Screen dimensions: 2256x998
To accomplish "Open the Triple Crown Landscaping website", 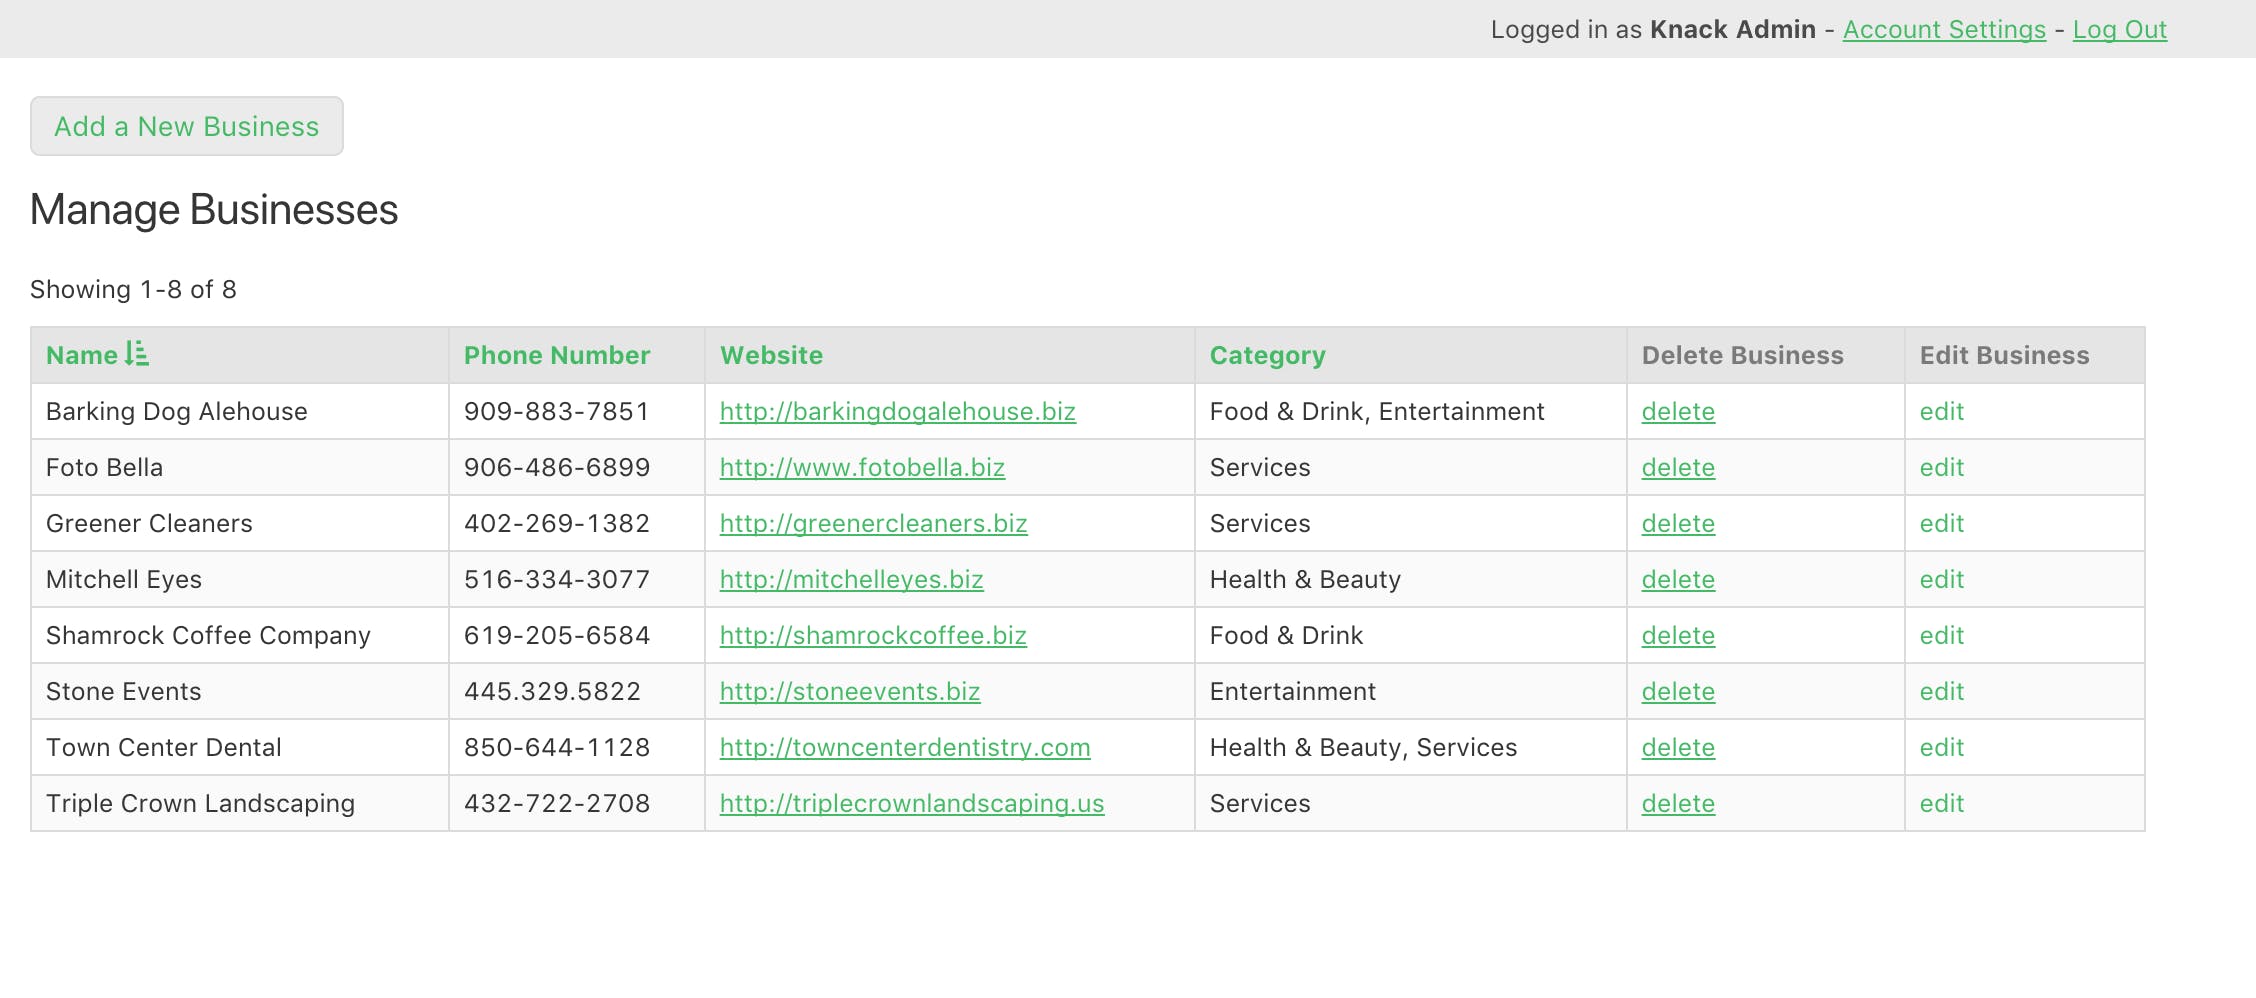I will [911, 803].
